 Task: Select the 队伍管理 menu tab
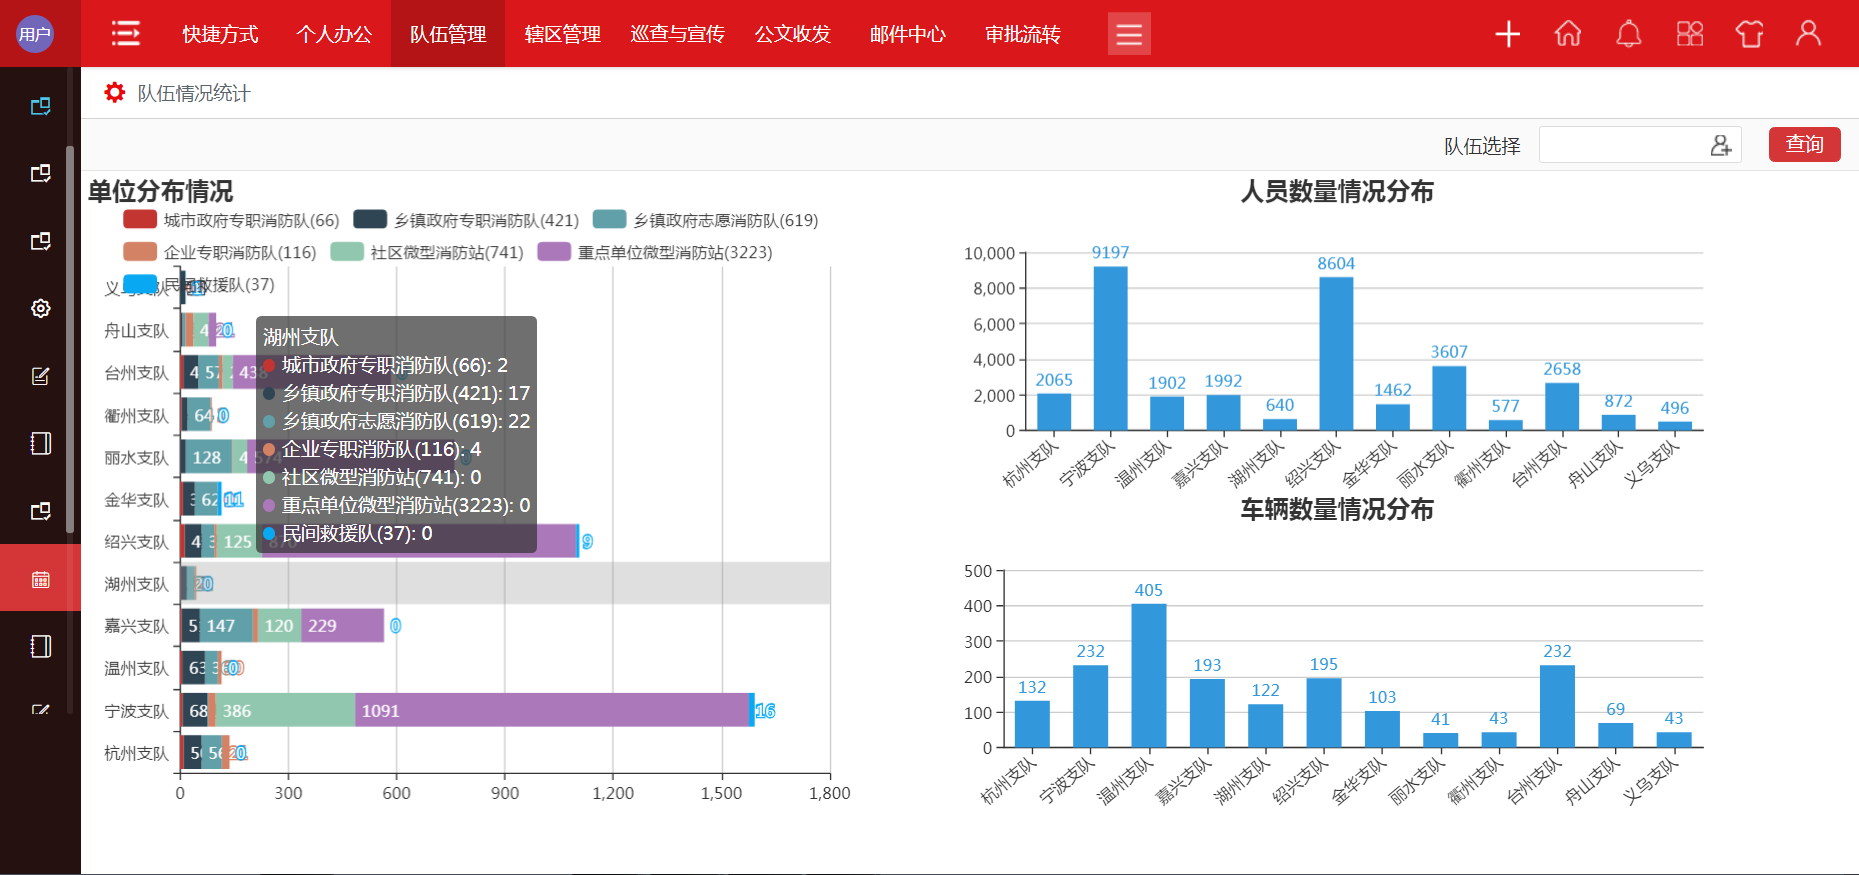point(448,34)
